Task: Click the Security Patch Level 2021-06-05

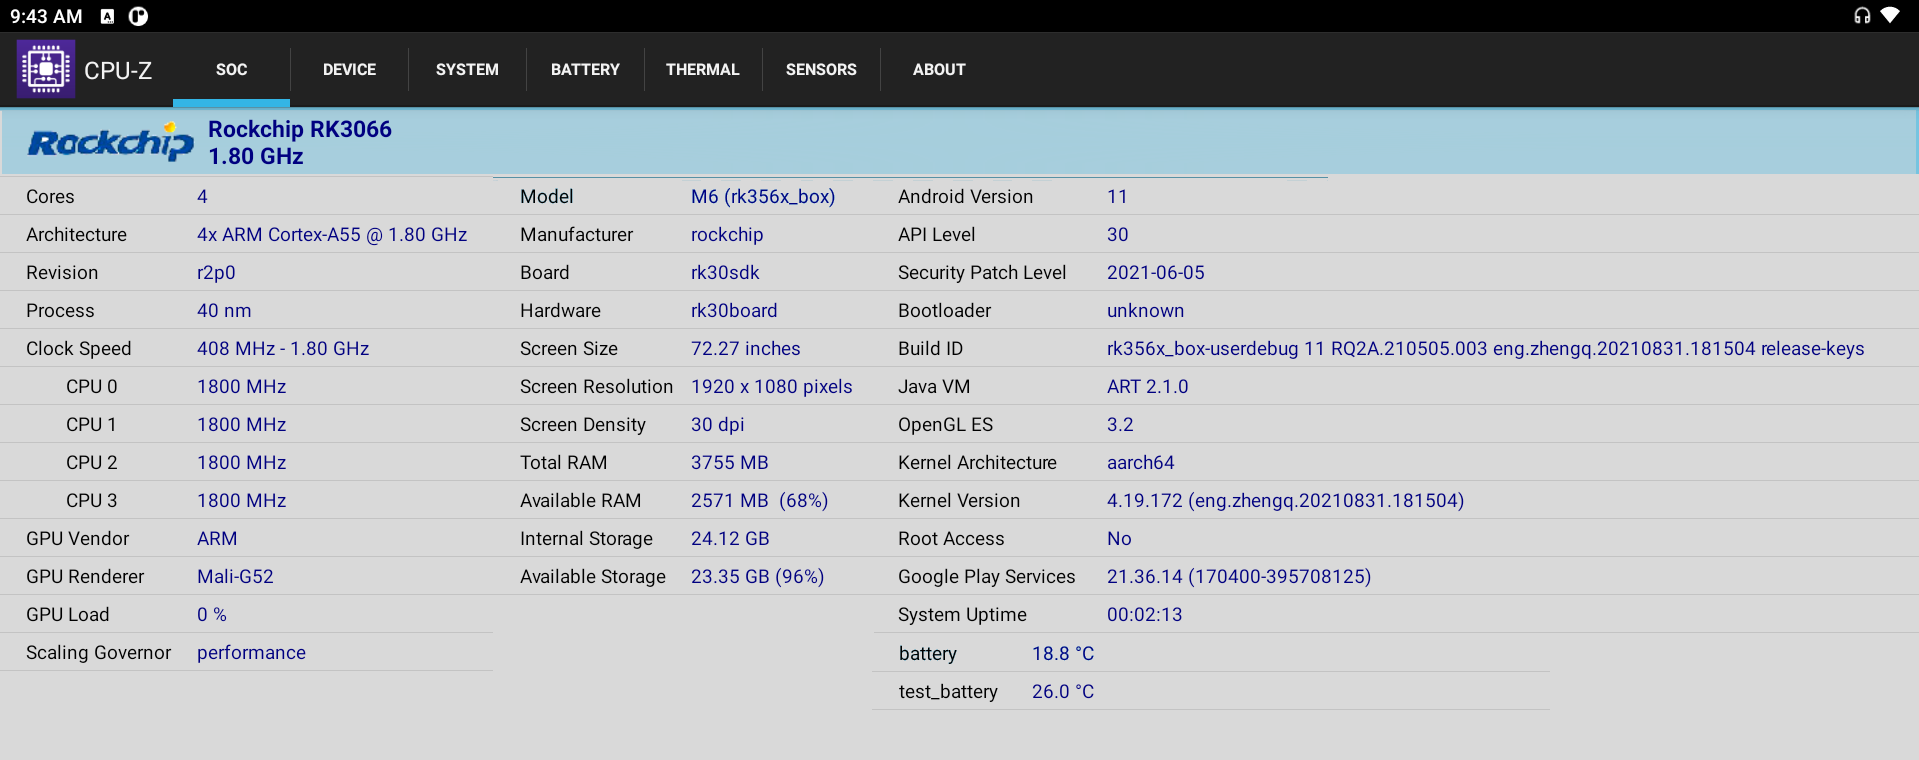Action: (1156, 273)
